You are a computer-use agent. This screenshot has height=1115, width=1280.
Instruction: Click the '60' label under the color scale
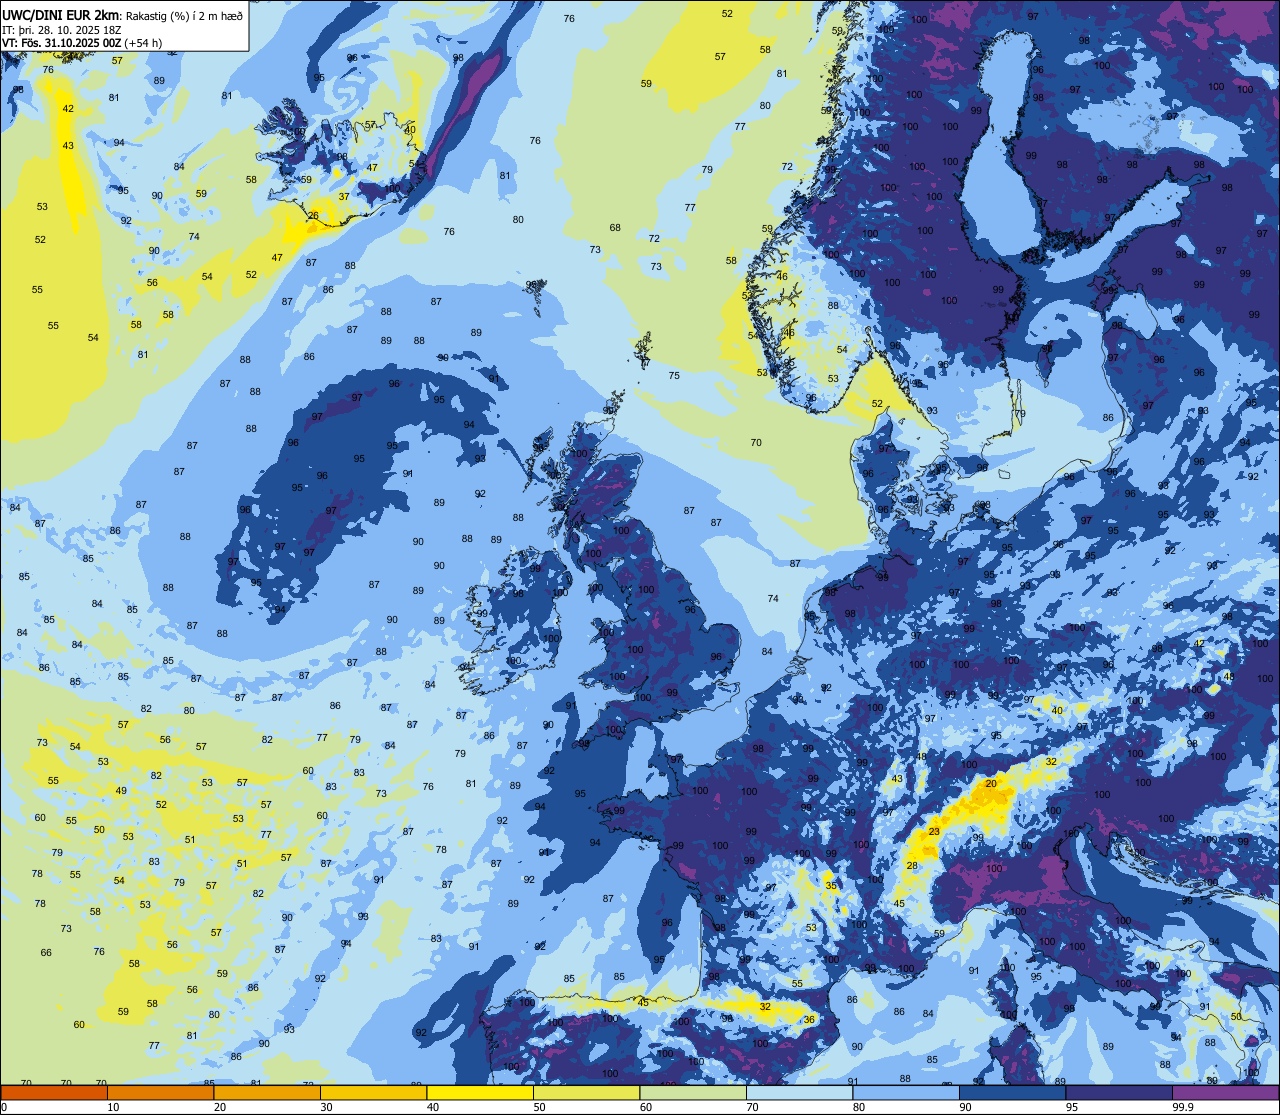point(646,1107)
